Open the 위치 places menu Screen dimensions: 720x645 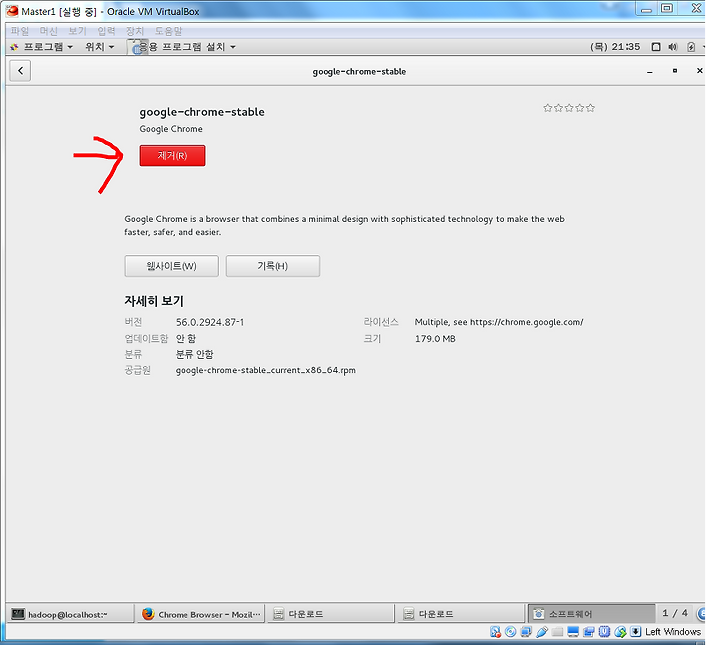100,47
